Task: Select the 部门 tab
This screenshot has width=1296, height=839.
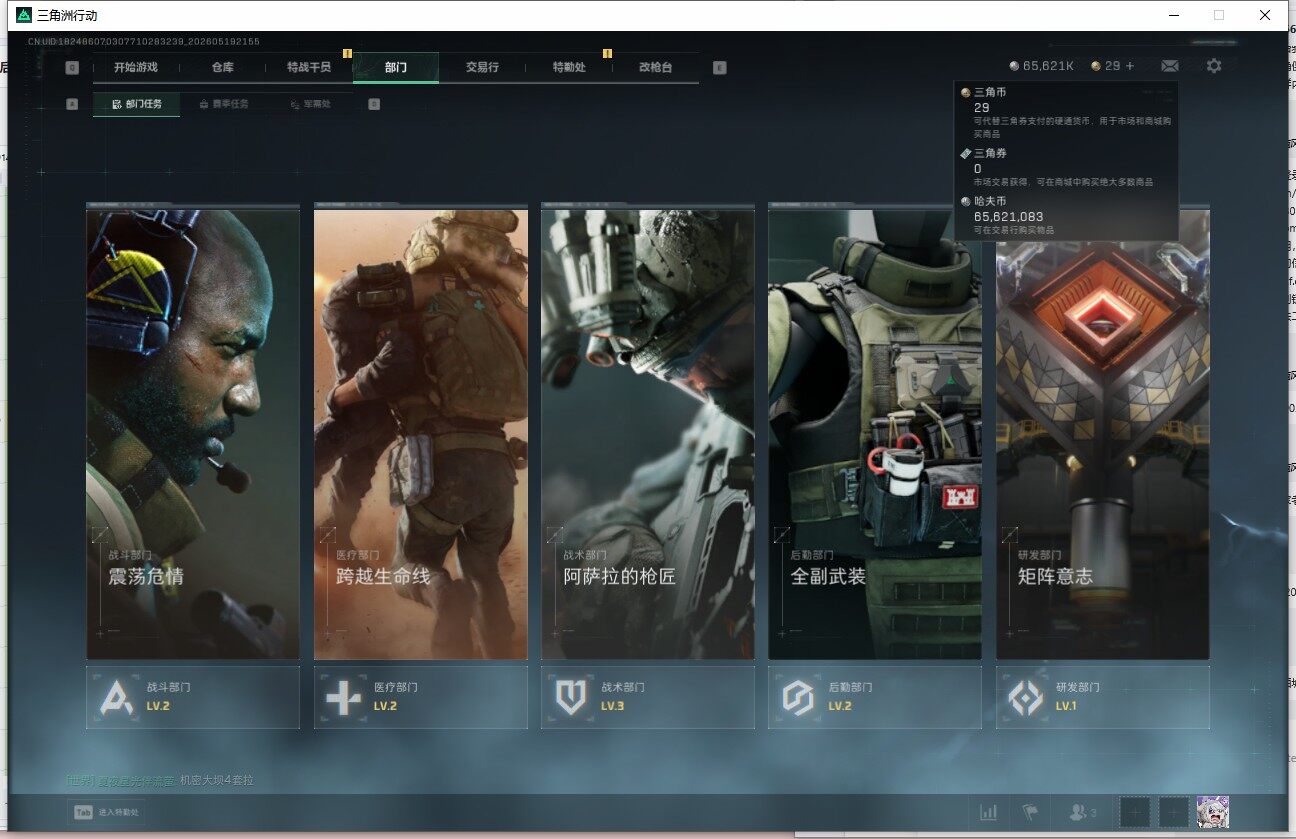Action: (396, 68)
